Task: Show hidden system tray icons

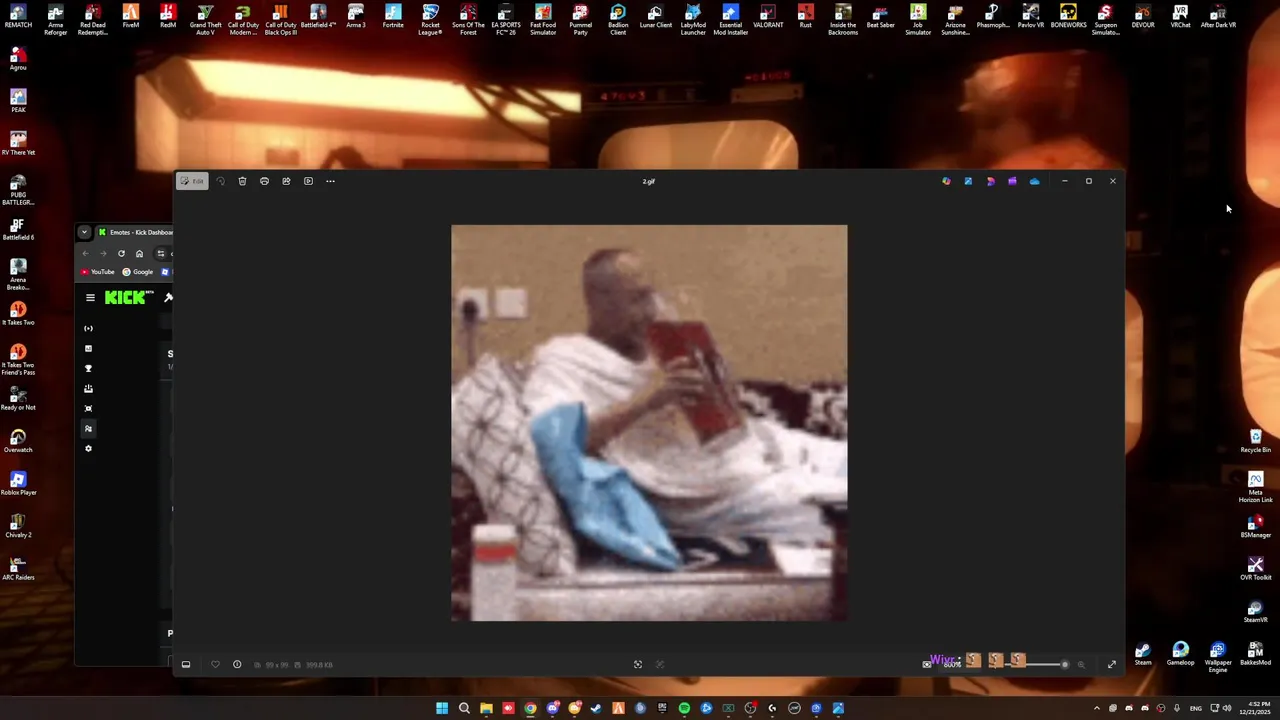Action: tap(1096, 708)
